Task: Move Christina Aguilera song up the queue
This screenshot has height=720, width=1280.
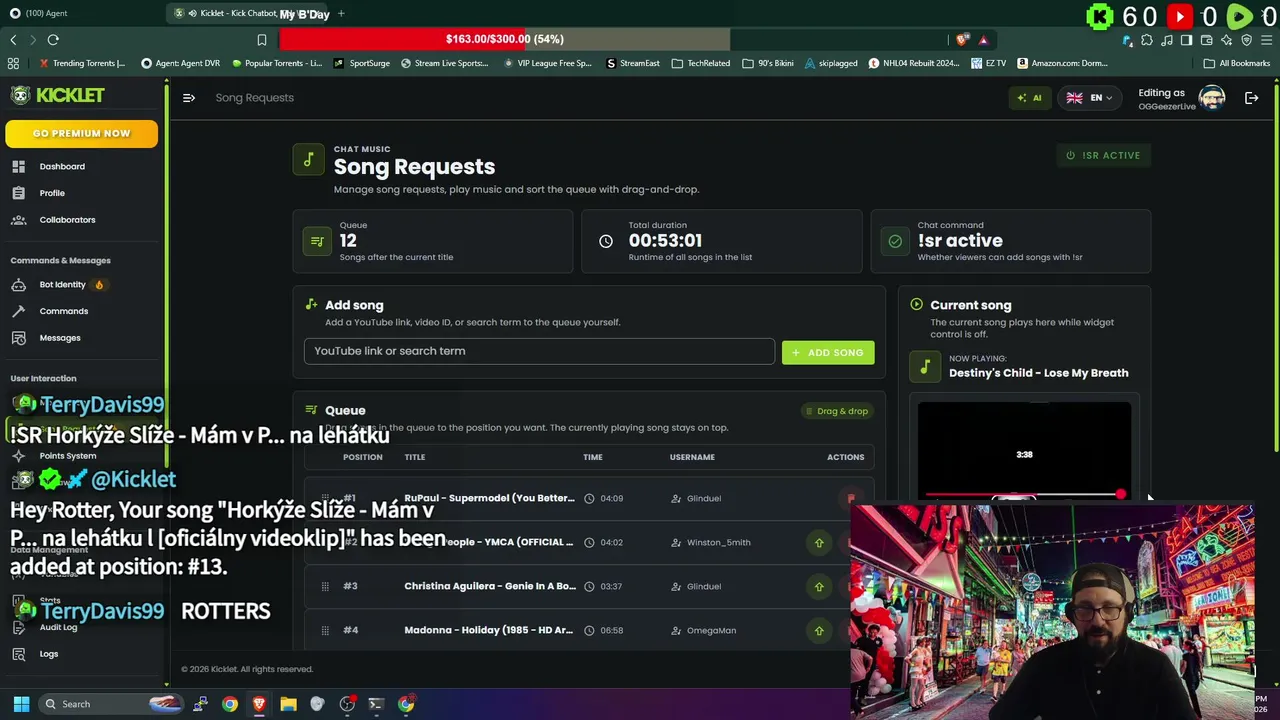Action: point(819,586)
